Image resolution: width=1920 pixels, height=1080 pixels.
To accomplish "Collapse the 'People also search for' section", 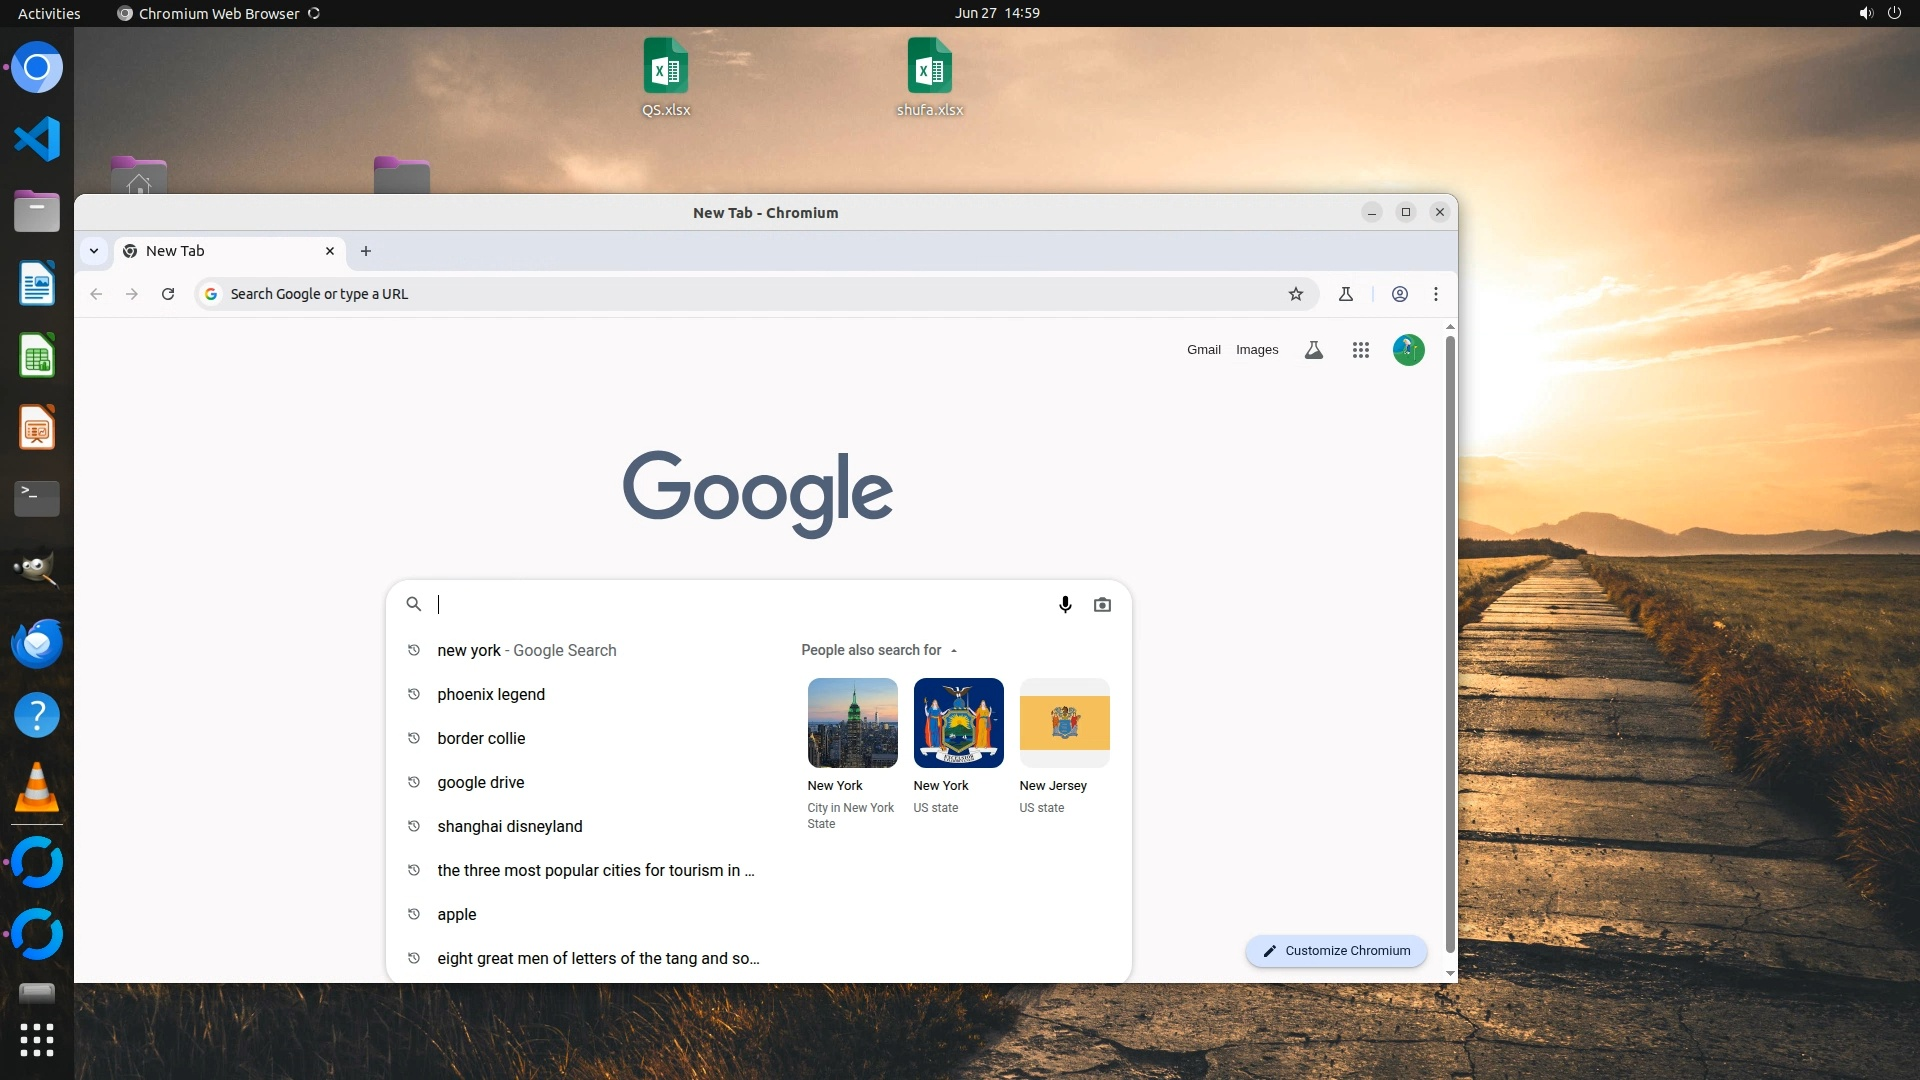I will (x=954, y=651).
